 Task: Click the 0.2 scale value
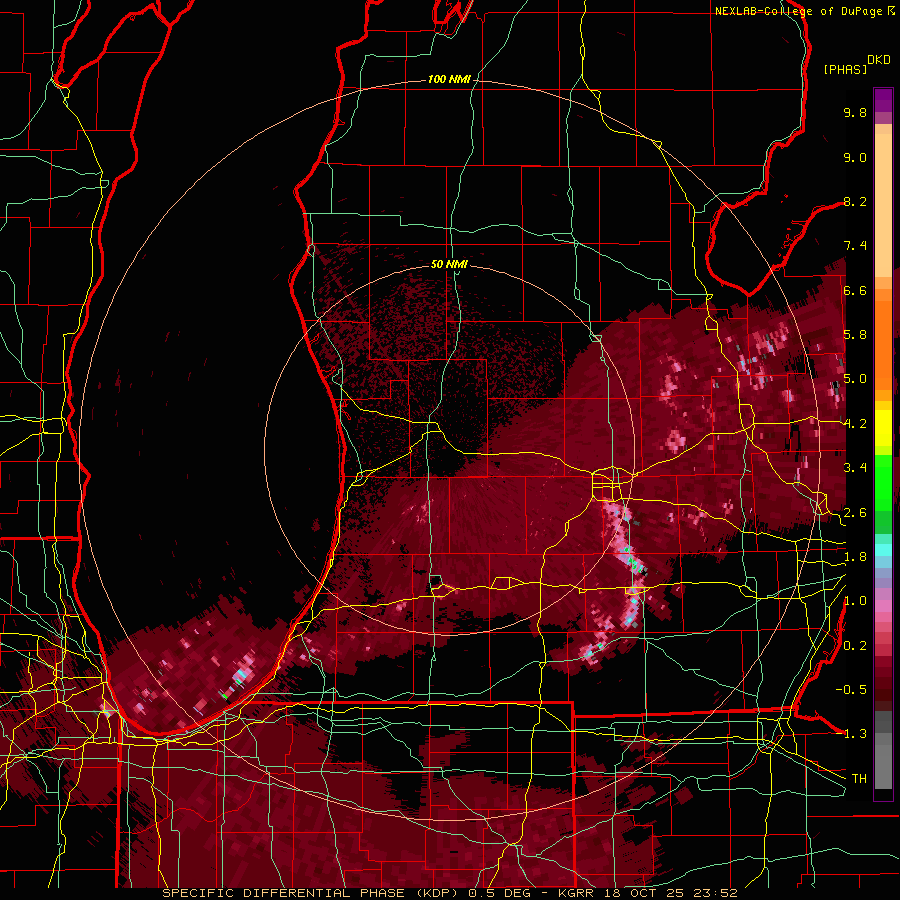[x=855, y=646]
